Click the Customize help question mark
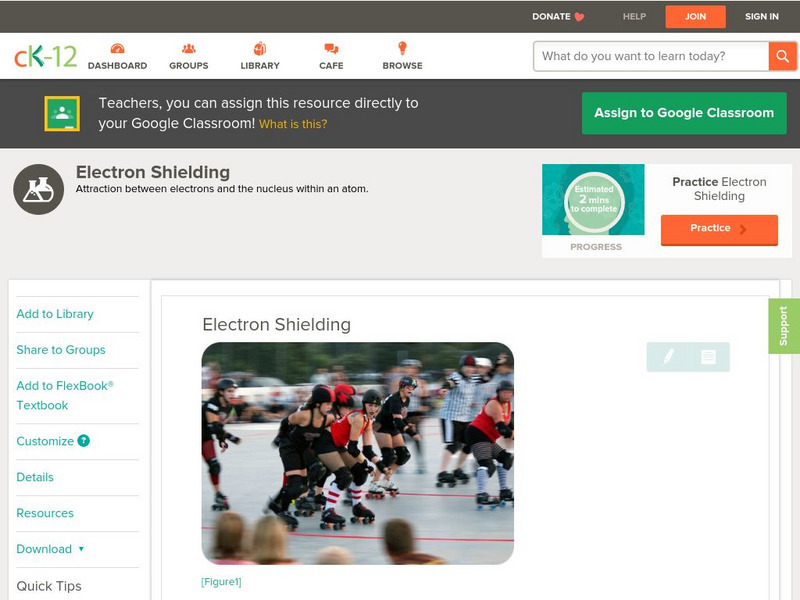Viewport: 800px width, 600px height. click(84, 441)
